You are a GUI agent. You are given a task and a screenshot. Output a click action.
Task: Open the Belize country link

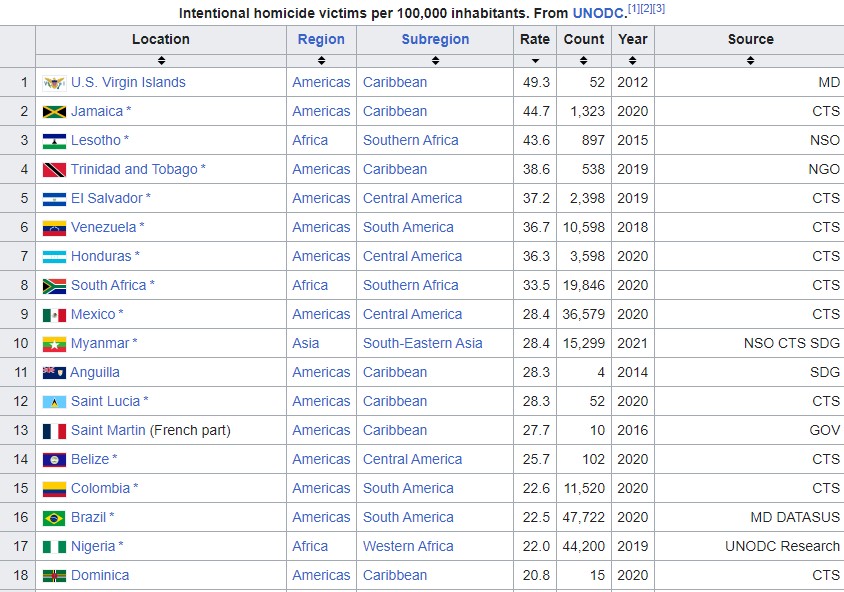90,460
